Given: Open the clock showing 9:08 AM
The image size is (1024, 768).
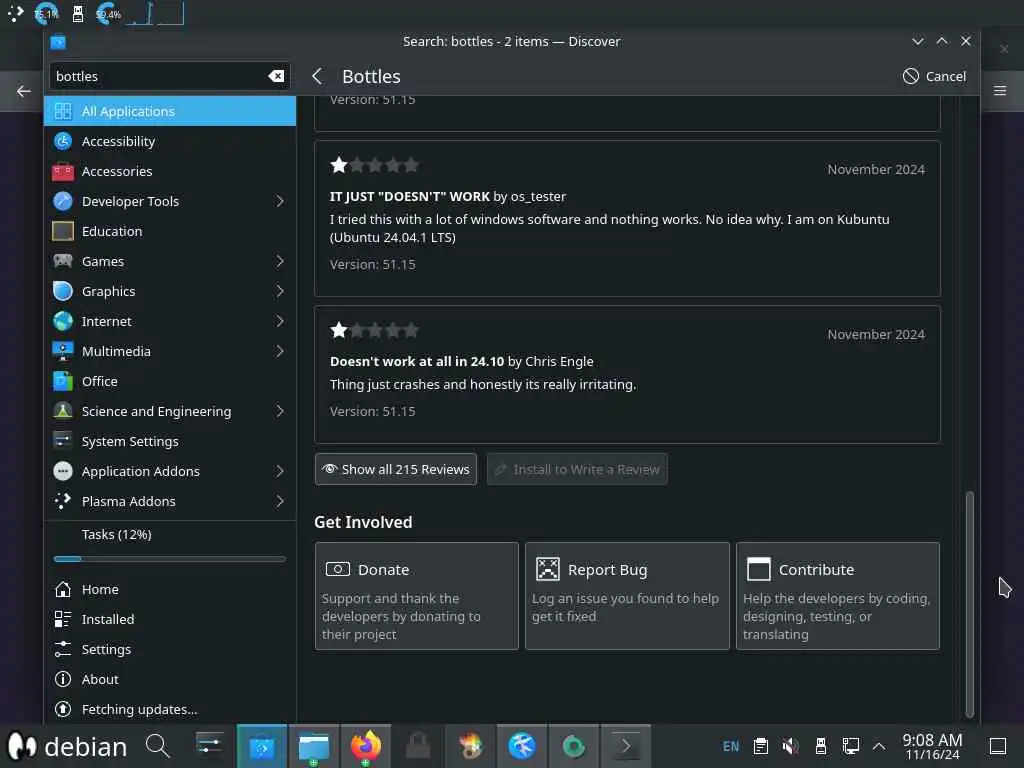Looking at the screenshot, I should 932,746.
